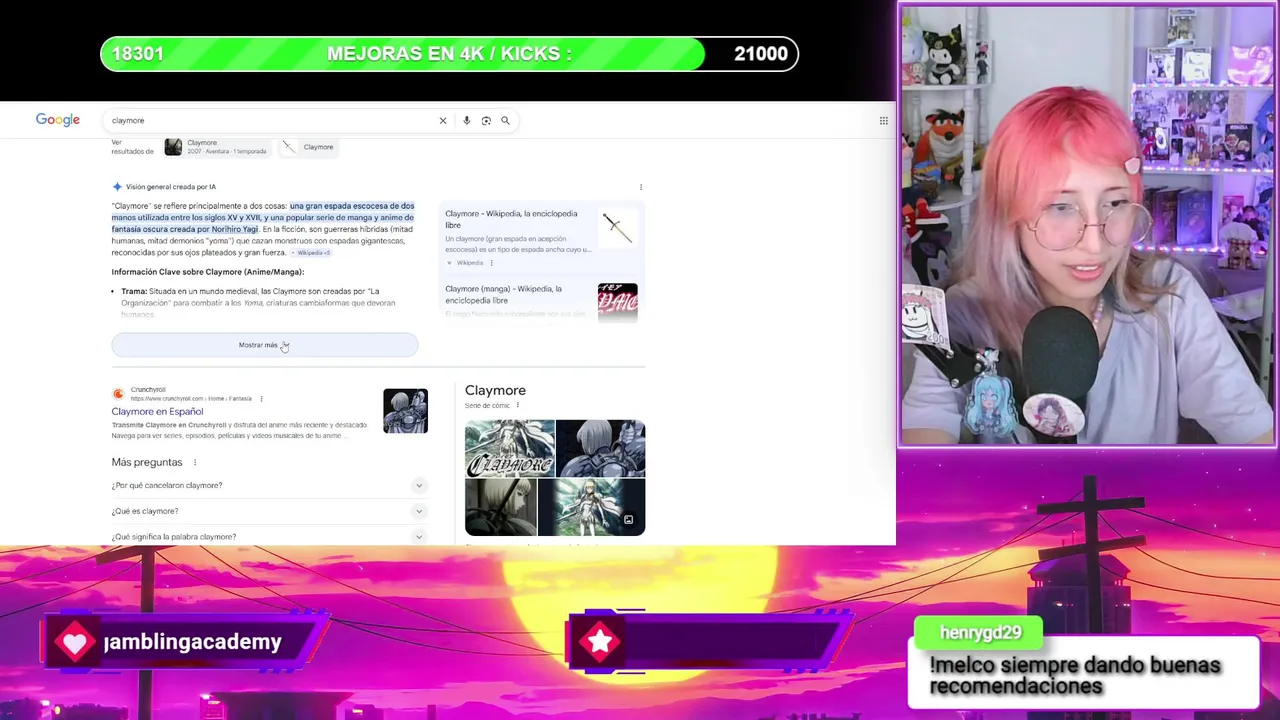Click the Google search input field

(270, 120)
